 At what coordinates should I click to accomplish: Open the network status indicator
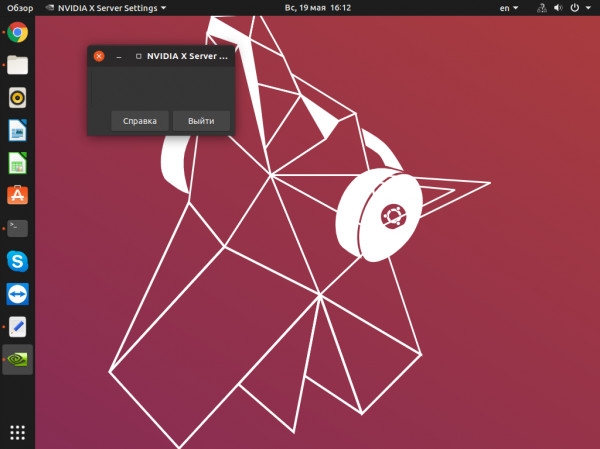coord(542,8)
